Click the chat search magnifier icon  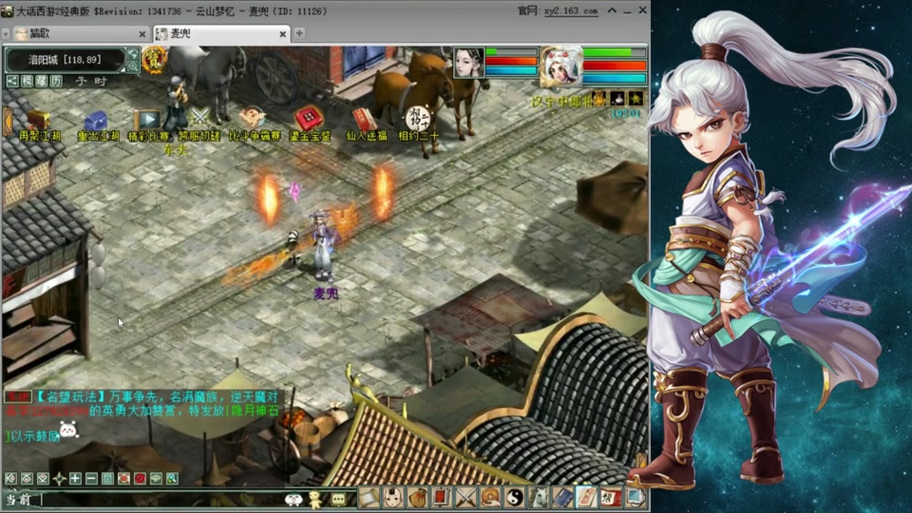click(x=172, y=479)
